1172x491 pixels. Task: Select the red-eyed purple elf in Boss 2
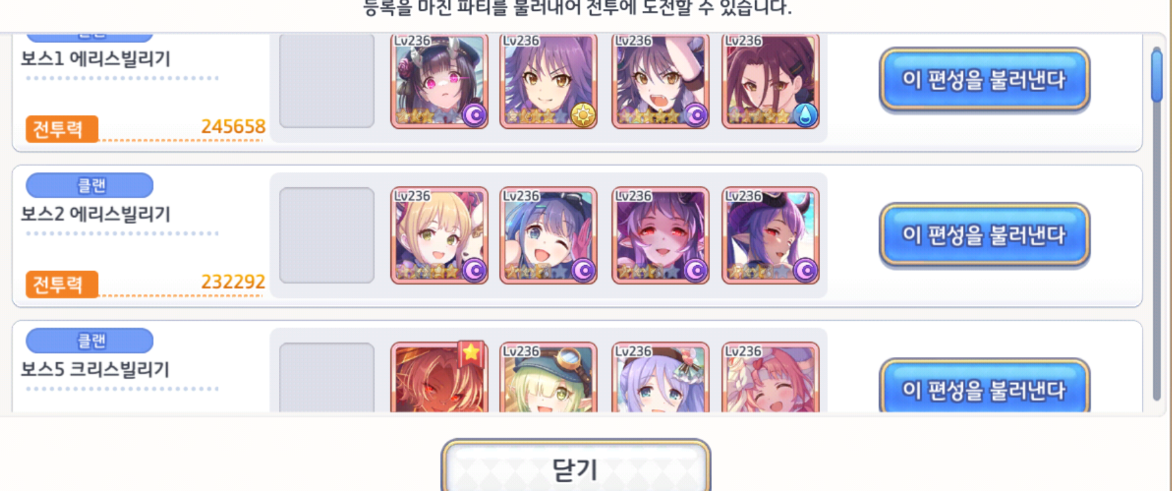point(660,235)
